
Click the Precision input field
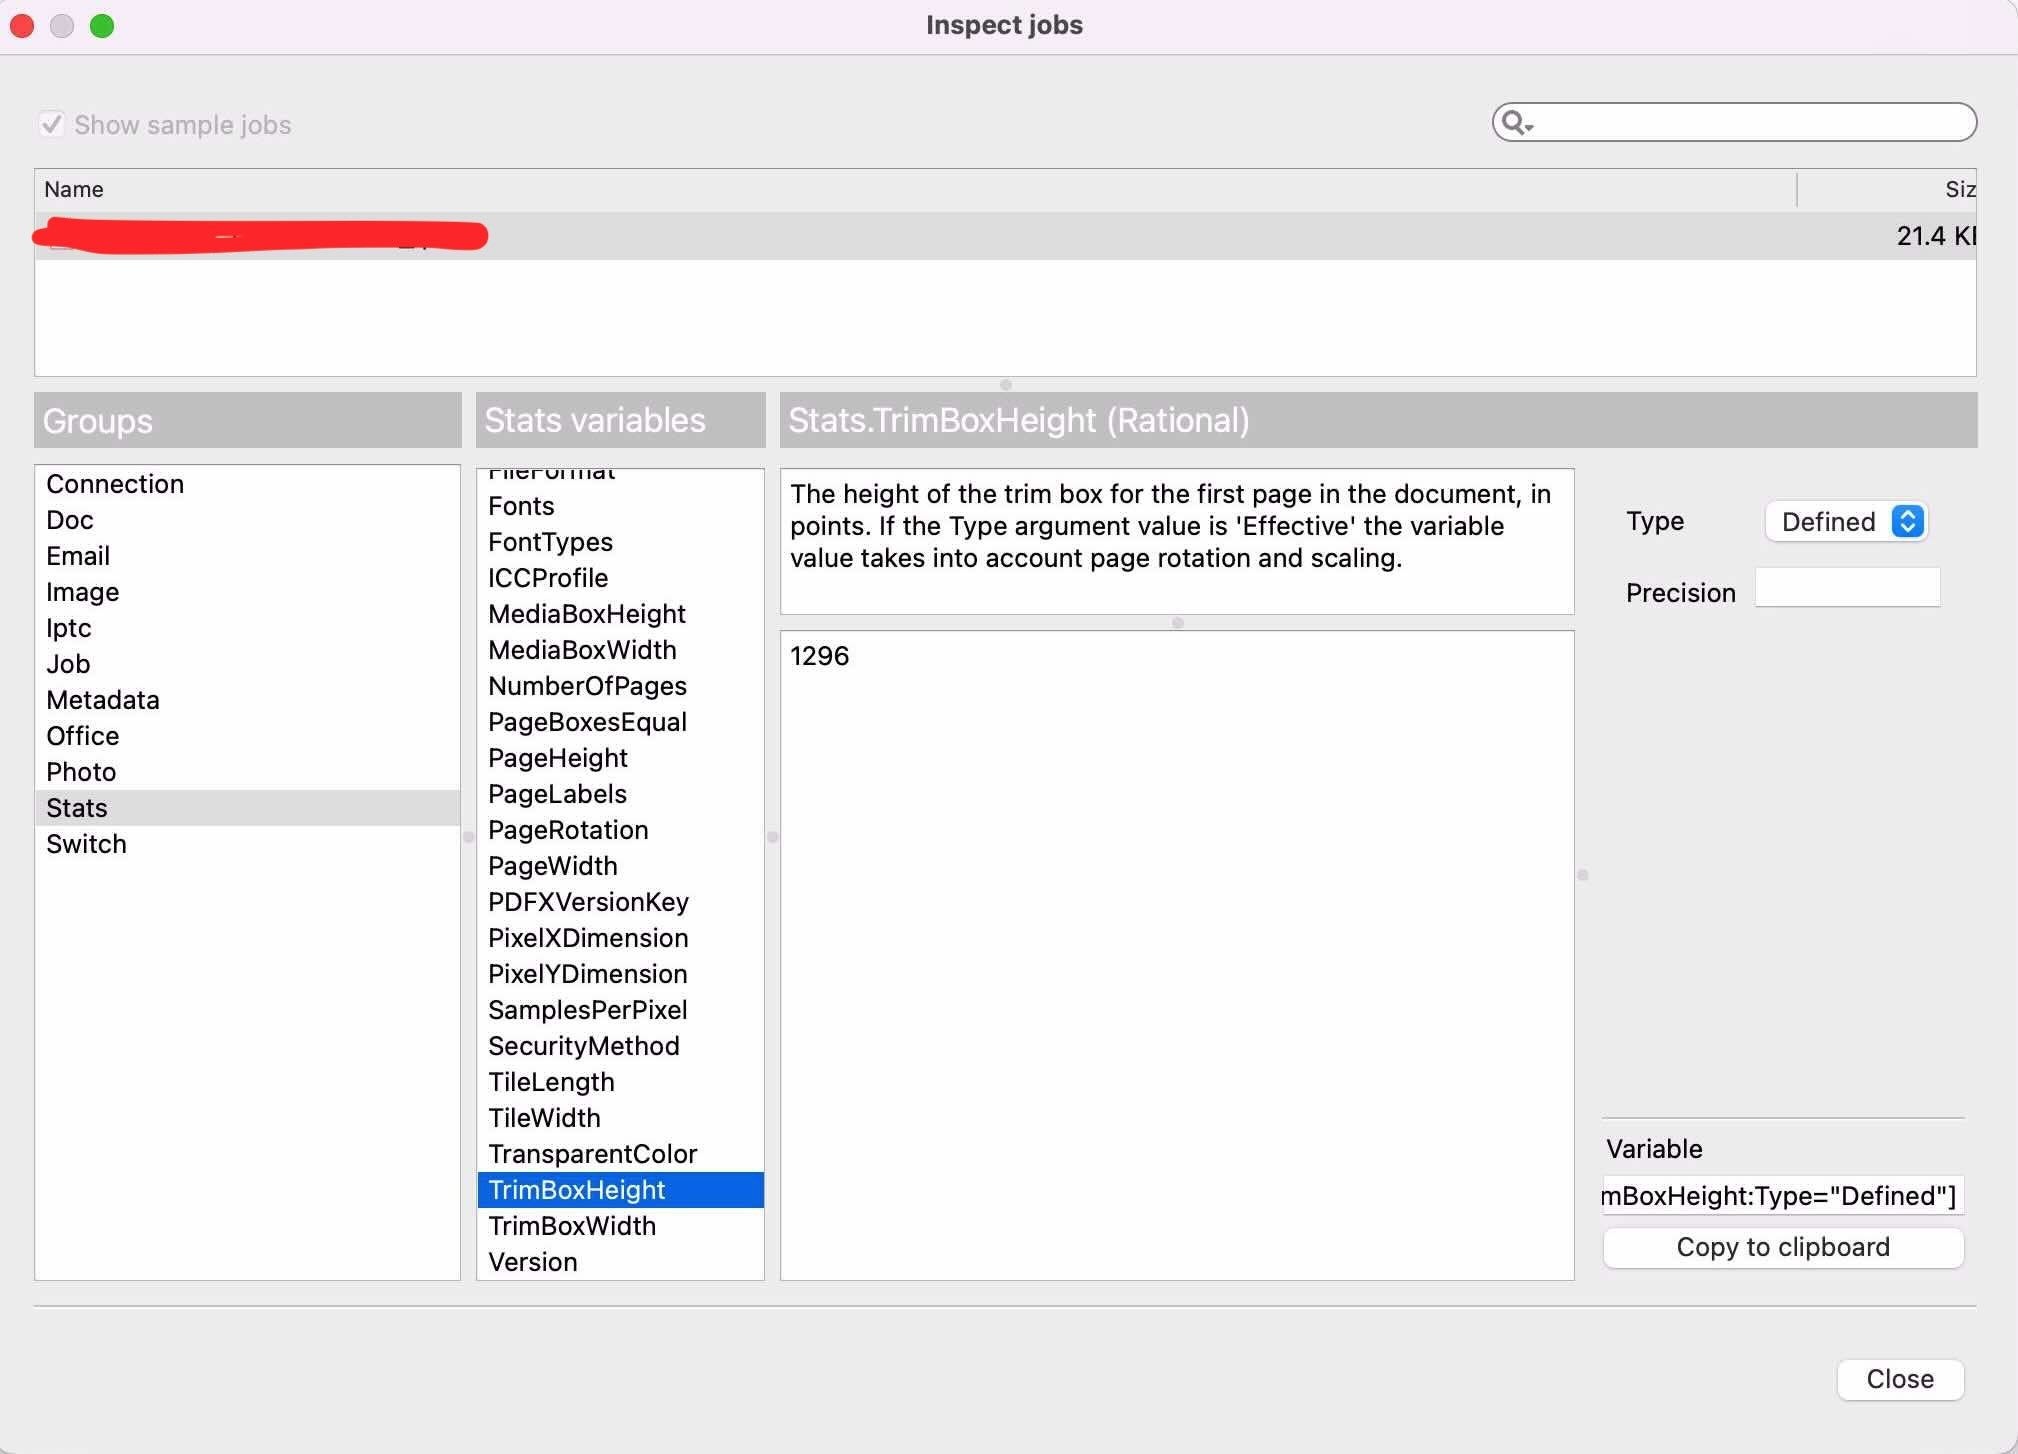pyautogui.click(x=1847, y=588)
